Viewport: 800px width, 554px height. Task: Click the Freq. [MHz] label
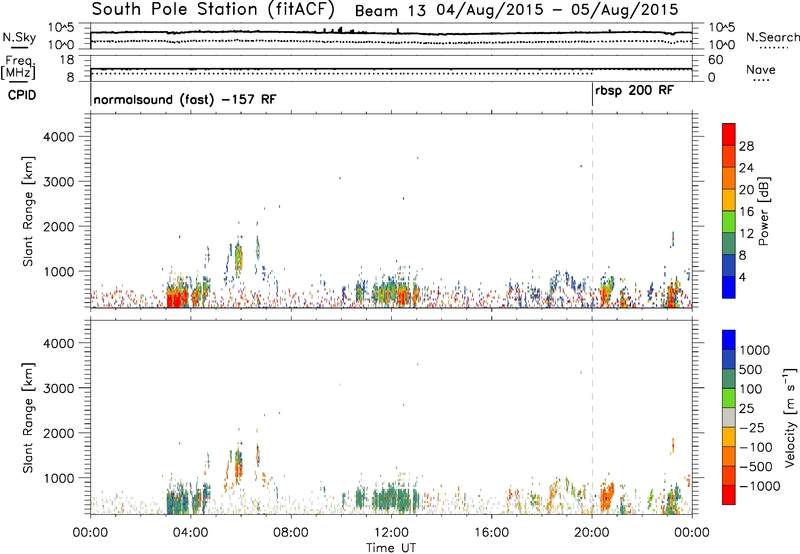coord(19,67)
